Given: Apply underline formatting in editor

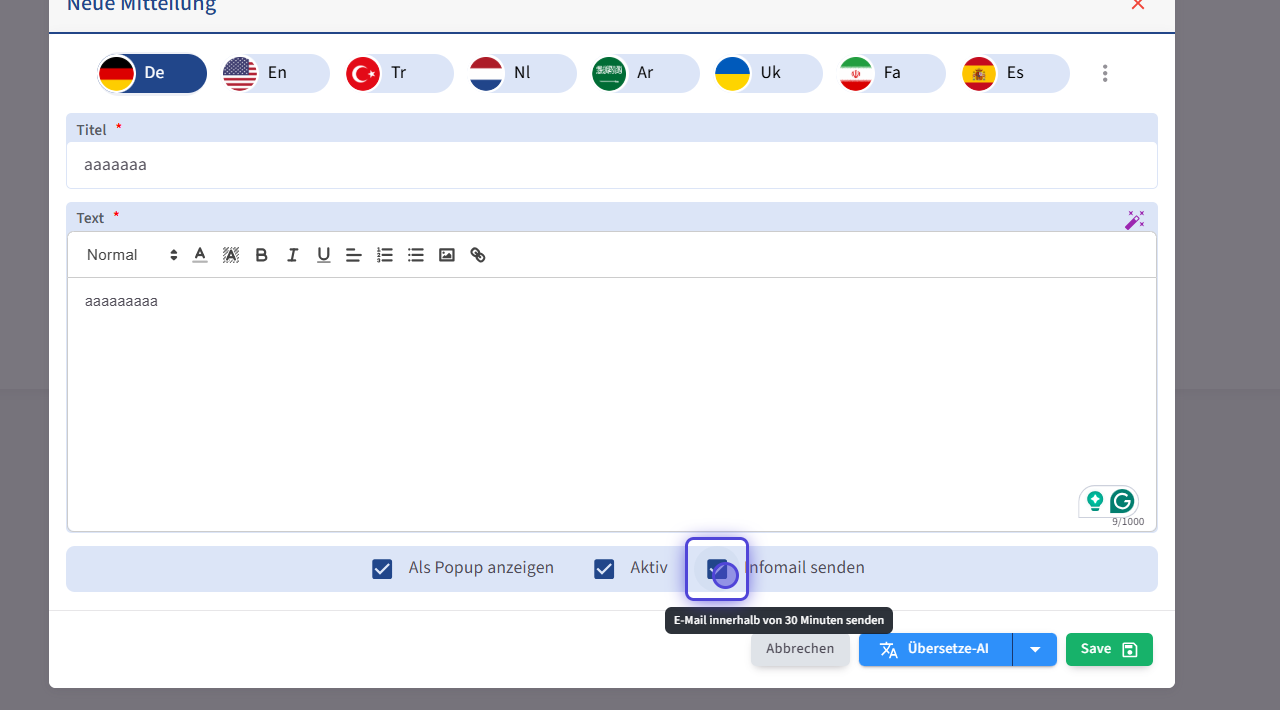Looking at the screenshot, I should click(x=323, y=255).
